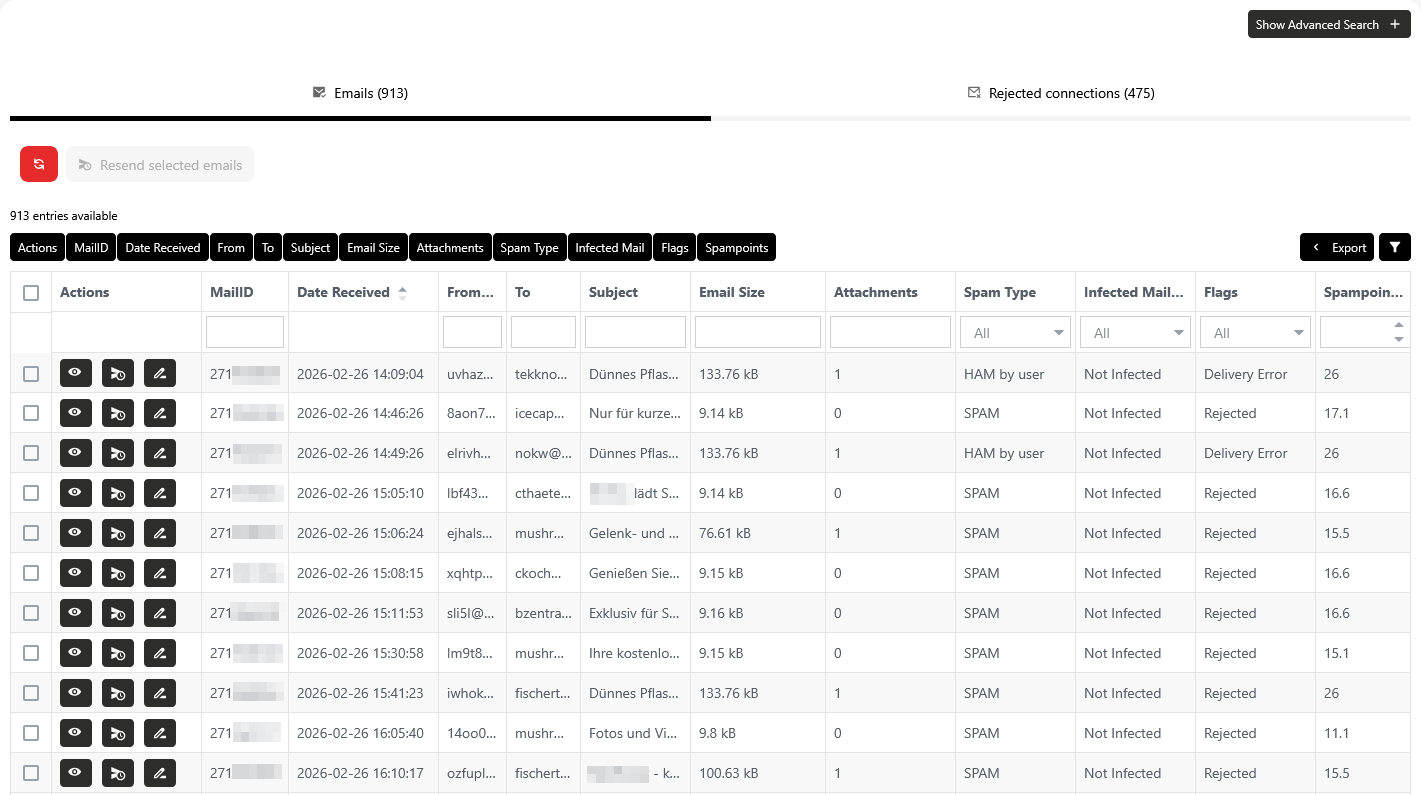Click the red refresh icon button
The height and width of the screenshot is (795, 1421).
[x=39, y=164]
